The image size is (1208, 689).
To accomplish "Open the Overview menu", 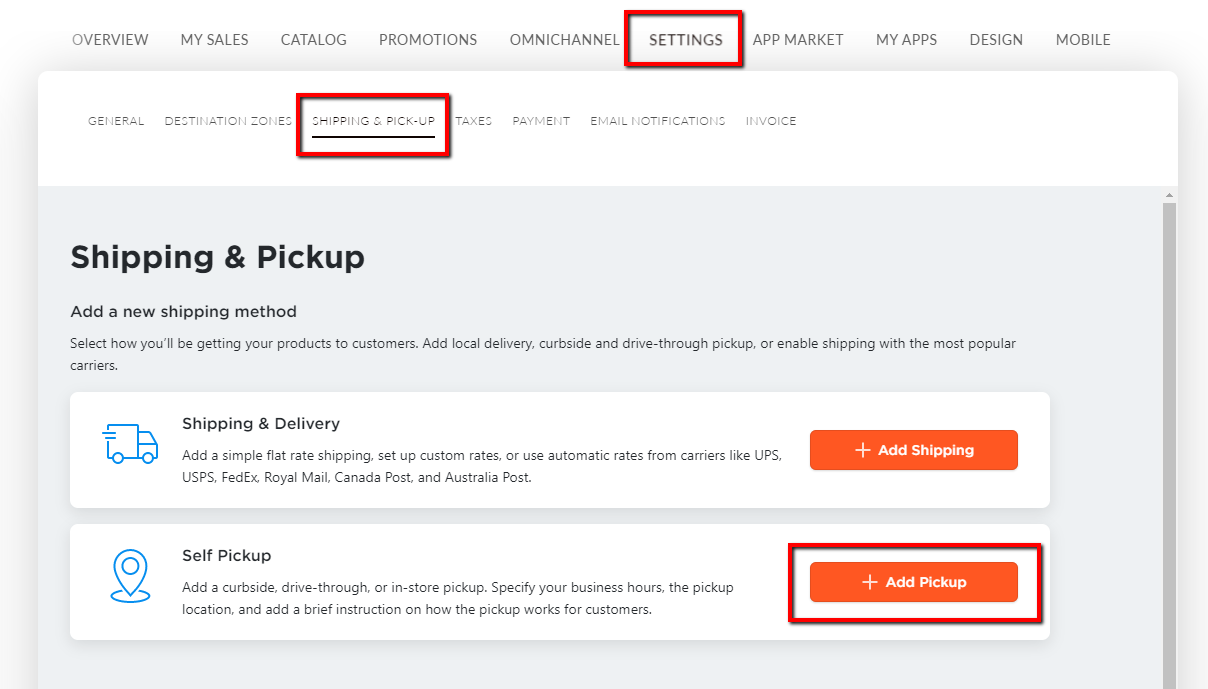I will (110, 40).
